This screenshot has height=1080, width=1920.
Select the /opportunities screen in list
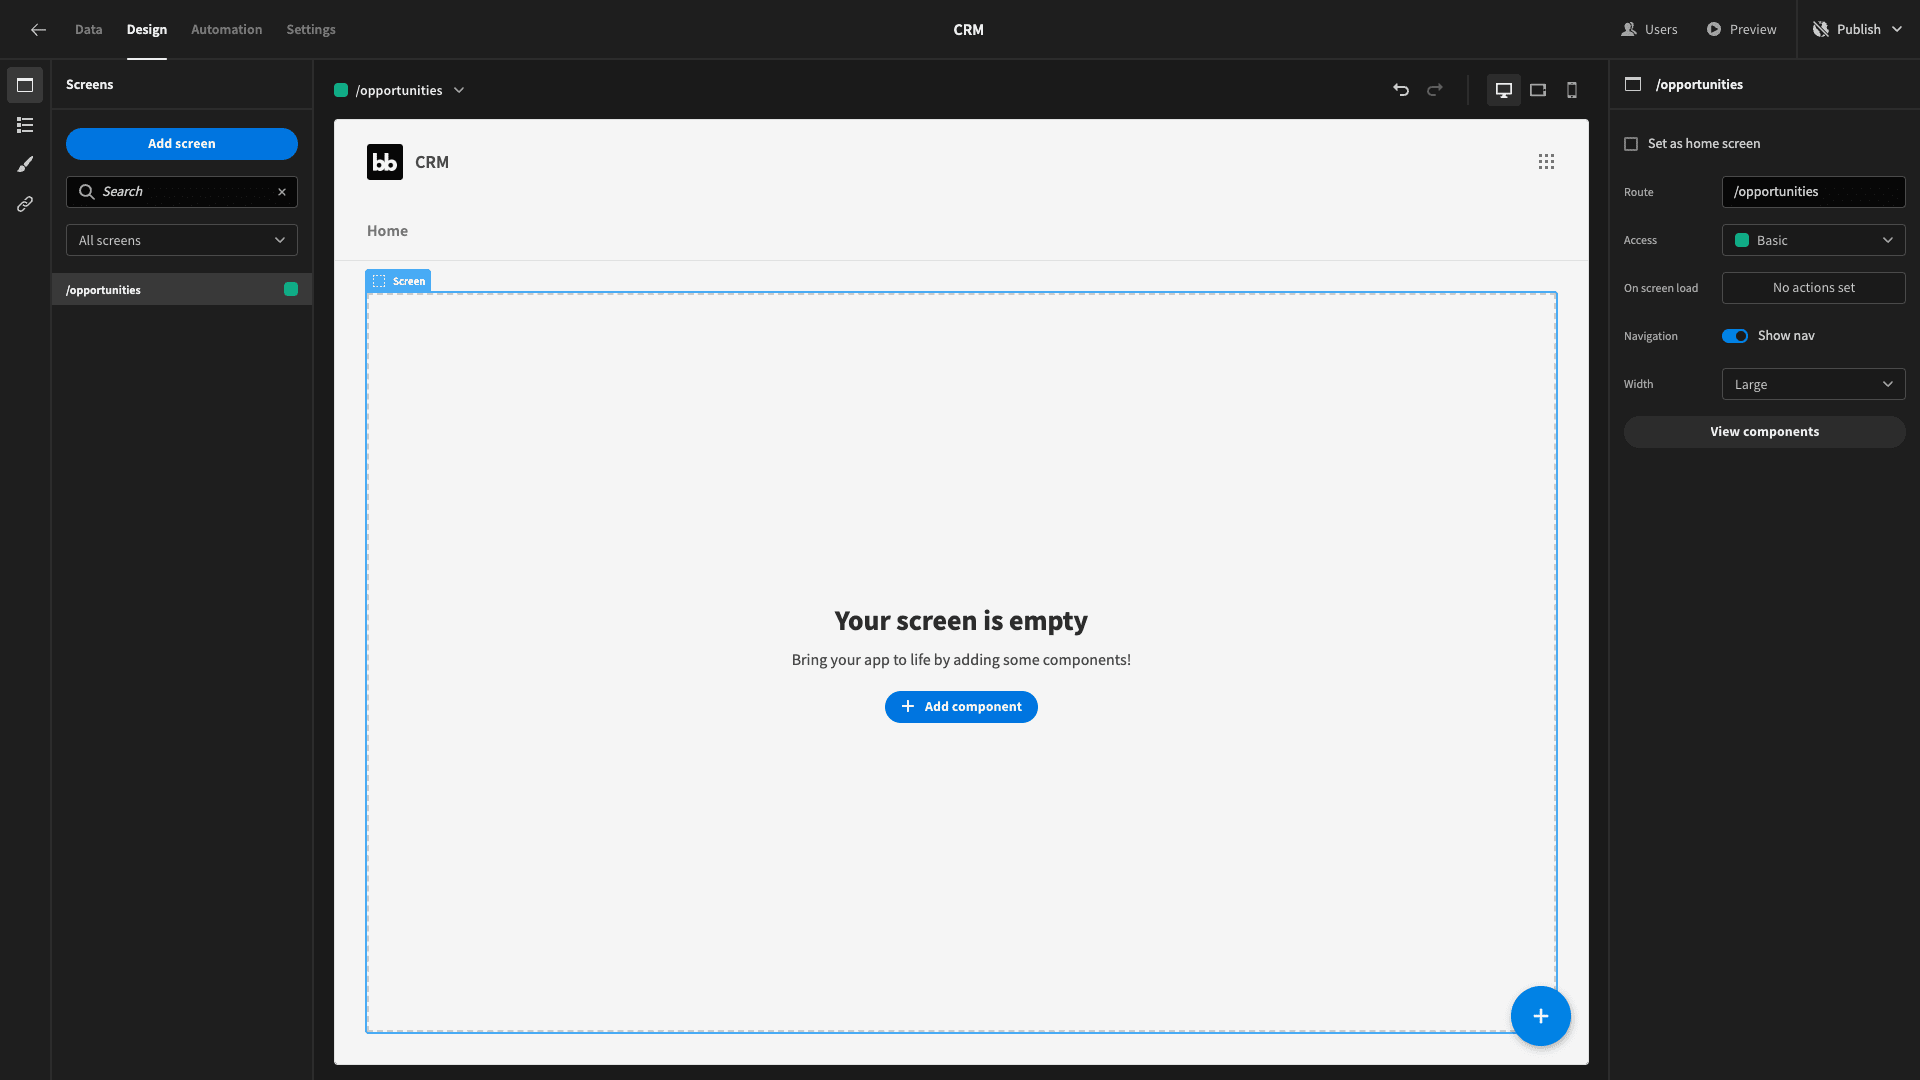click(182, 290)
